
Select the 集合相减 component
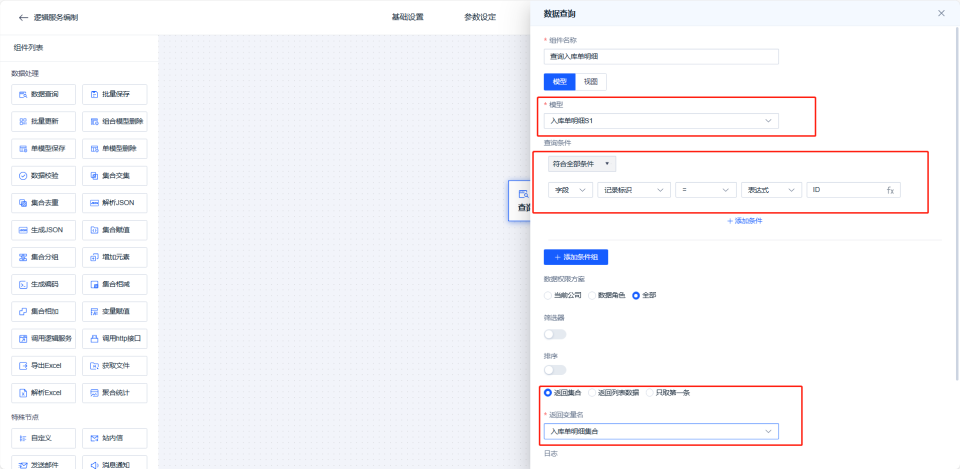[114, 284]
